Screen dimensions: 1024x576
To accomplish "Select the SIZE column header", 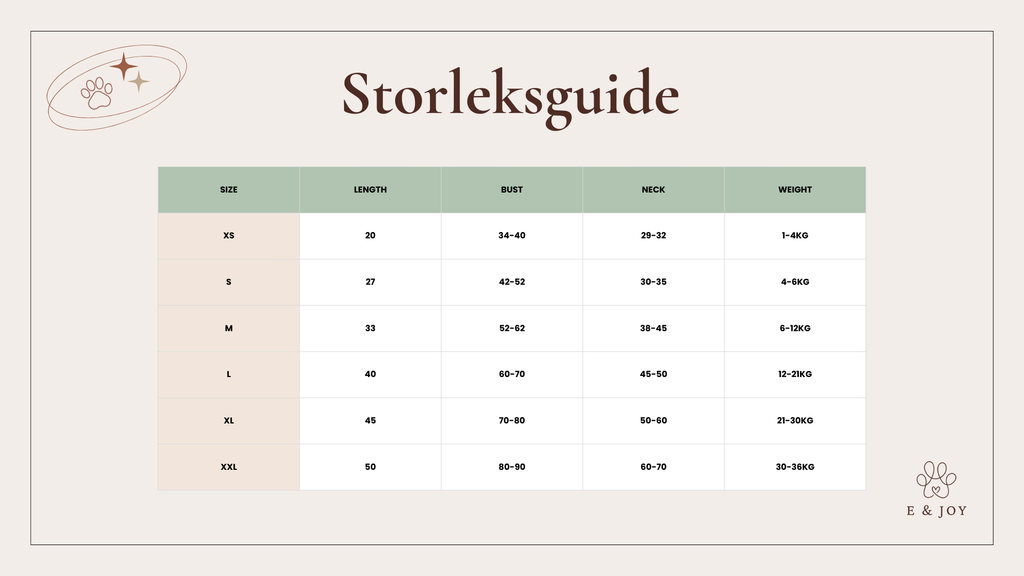I will pos(229,190).
